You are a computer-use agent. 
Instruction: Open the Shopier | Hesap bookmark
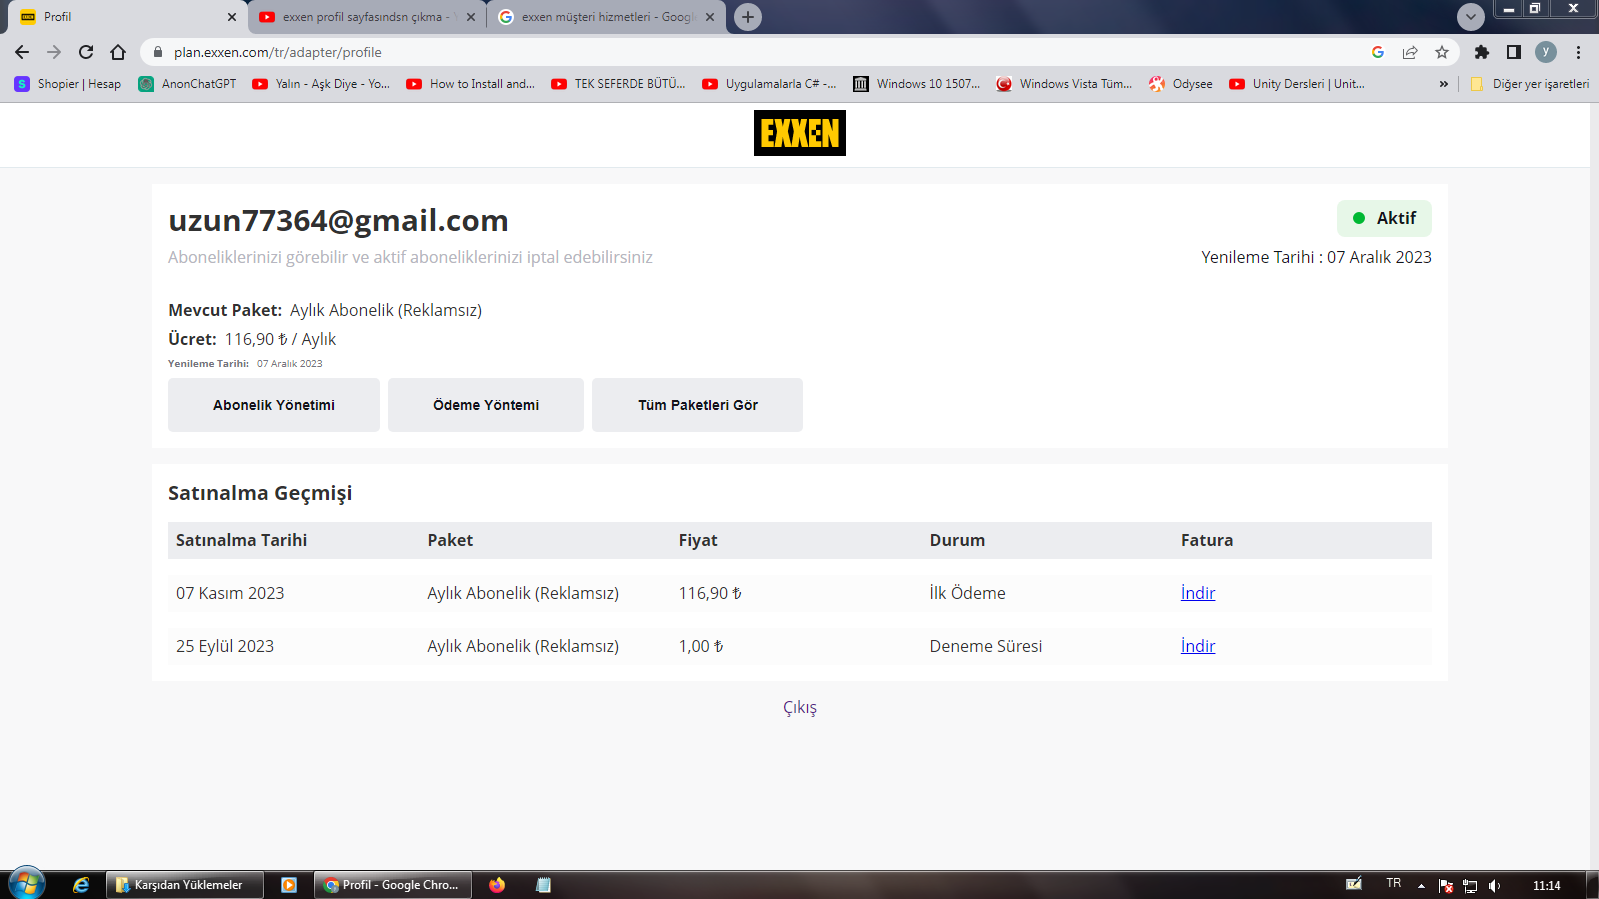click(x=68, y=84)
